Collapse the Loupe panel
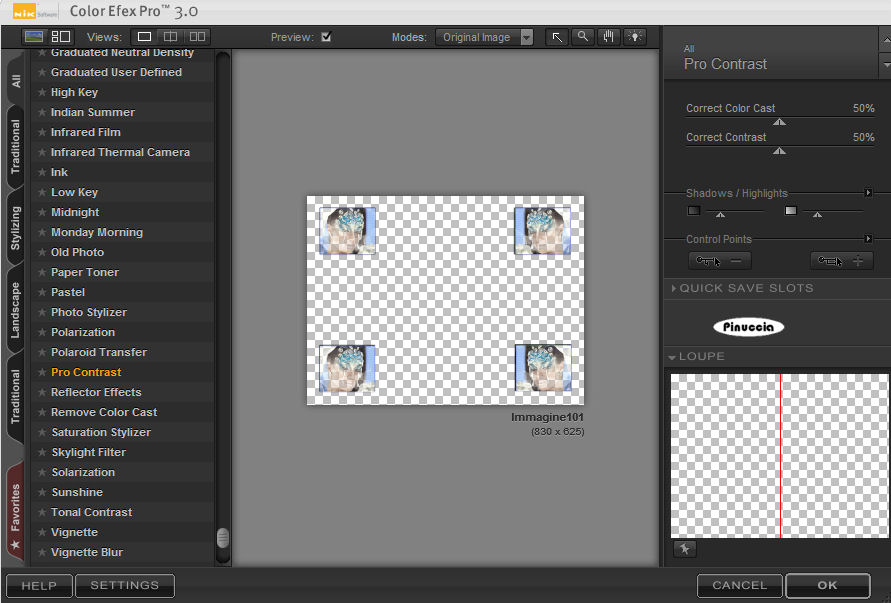Image resolution: width=891 pixels, height=603 pixels. pyautogui.click(x=672, y=357)
